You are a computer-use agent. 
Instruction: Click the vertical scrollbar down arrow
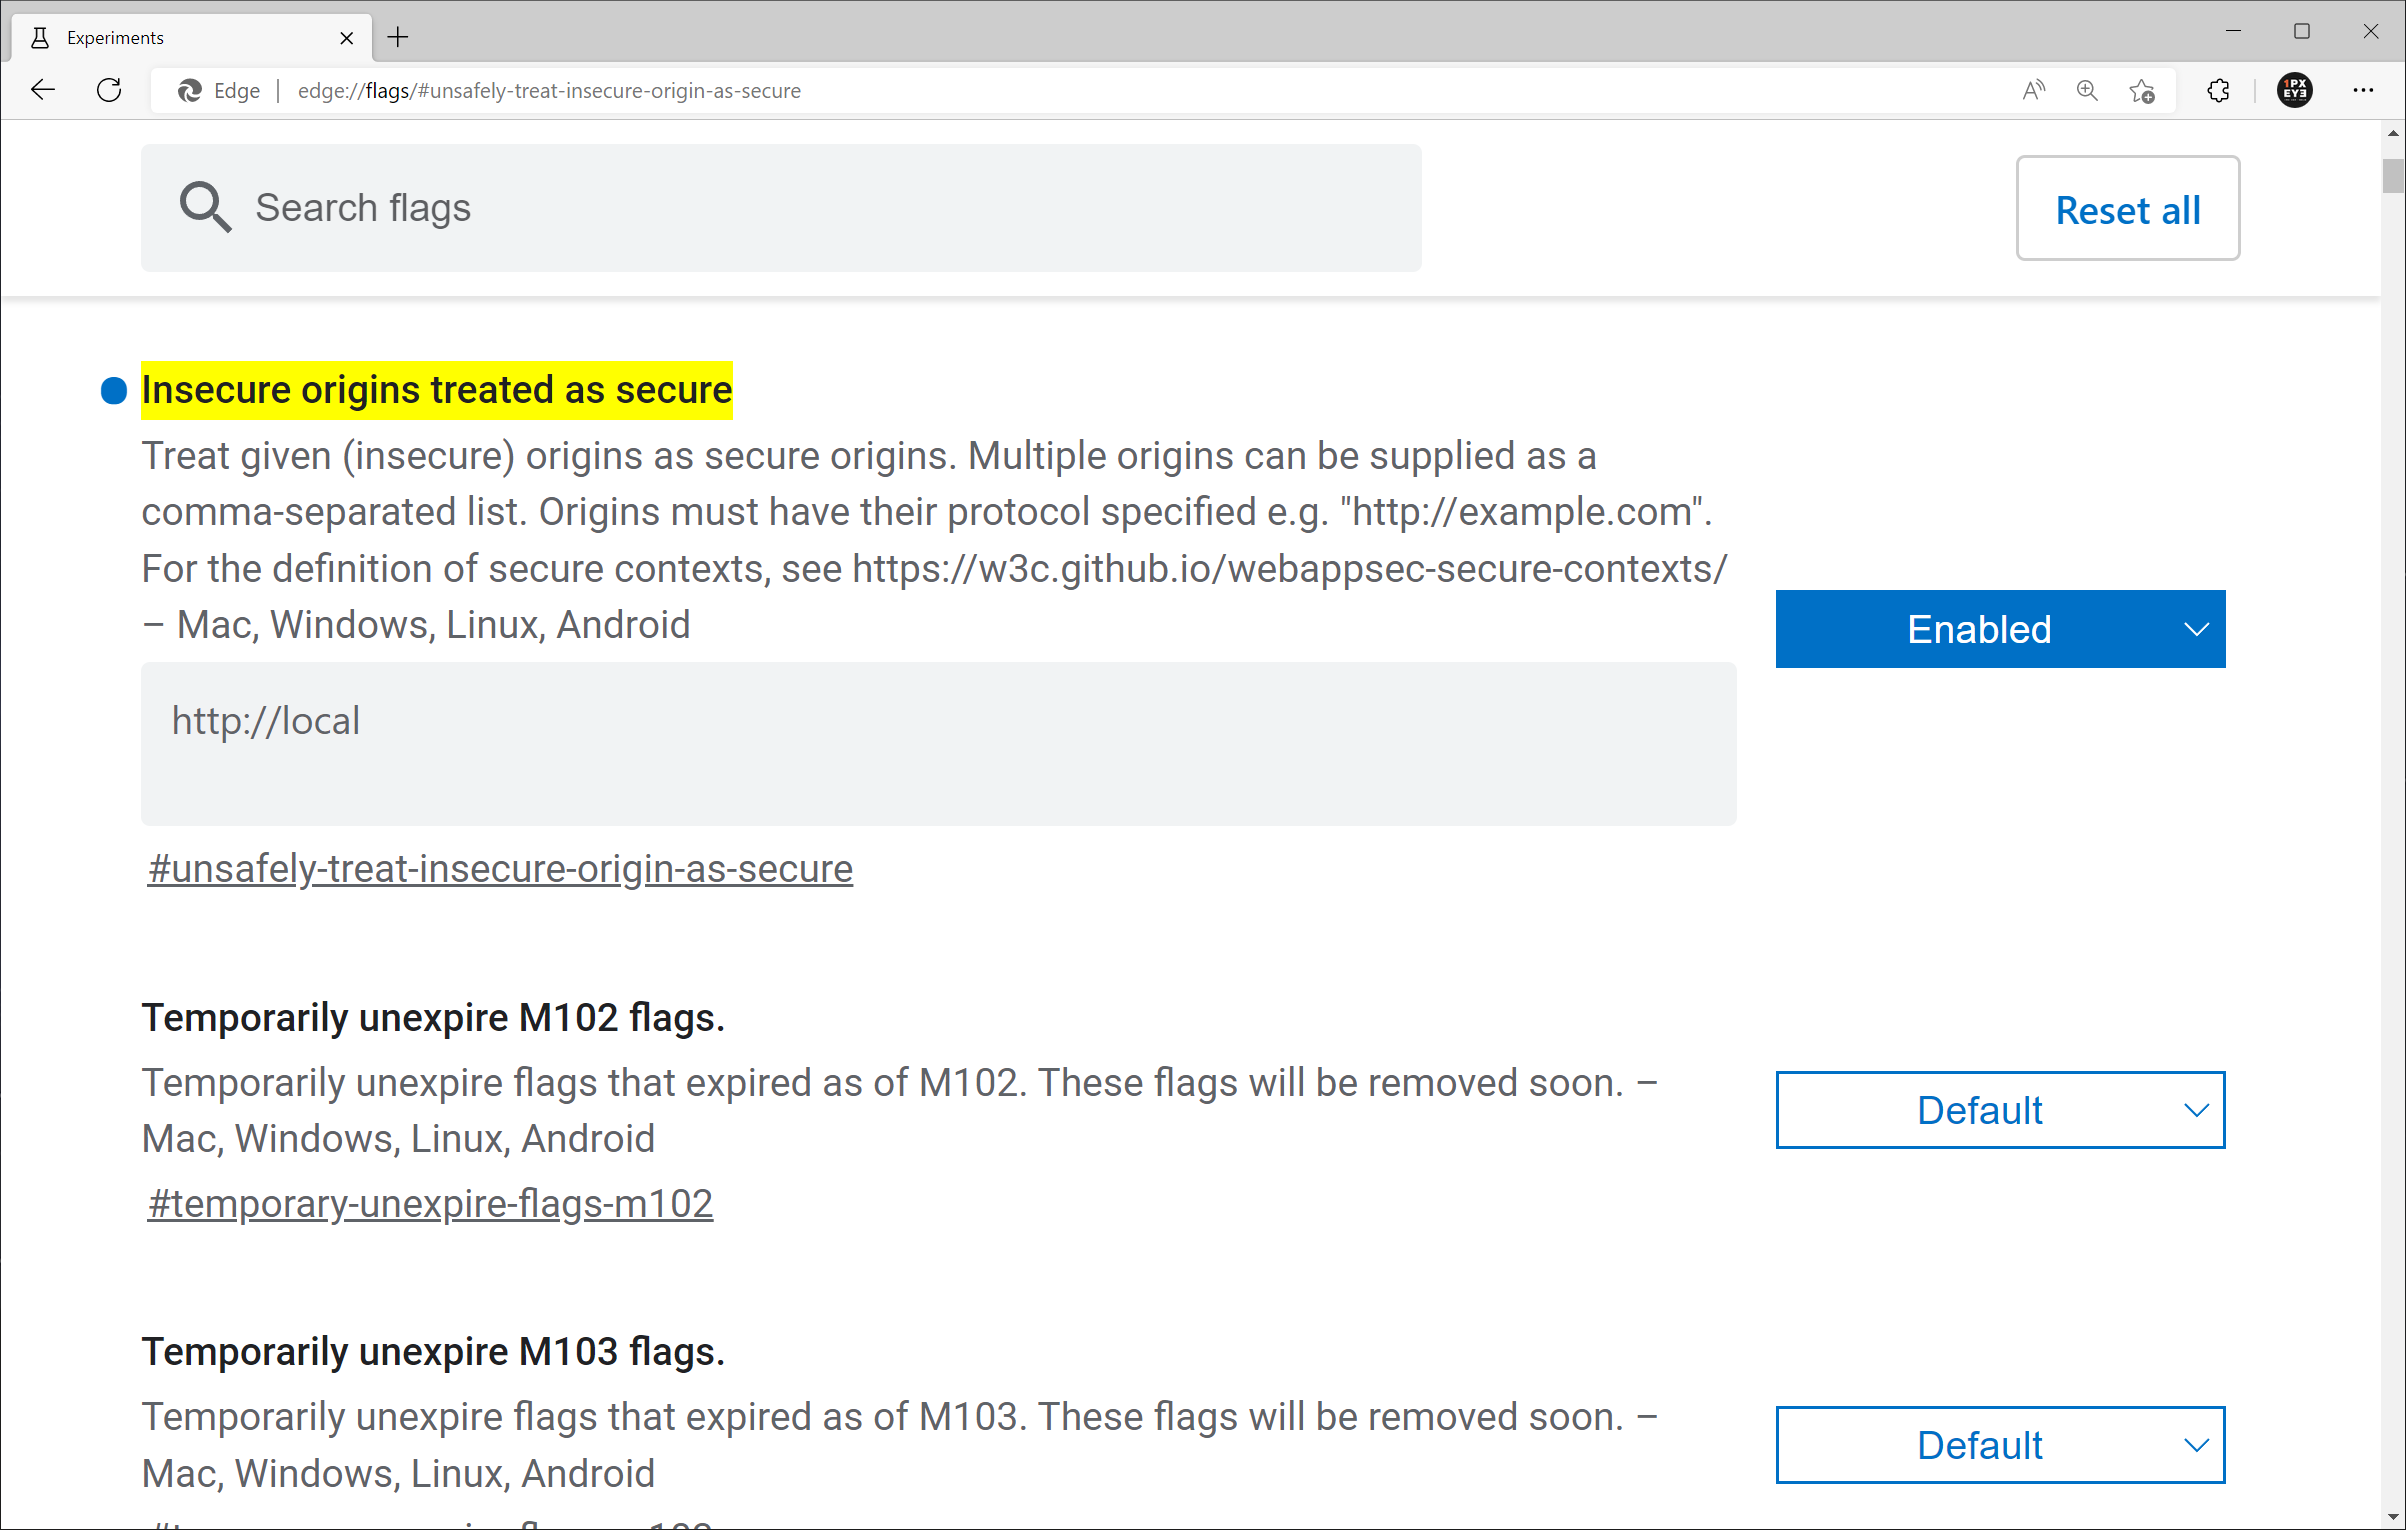(2393, 1517)
